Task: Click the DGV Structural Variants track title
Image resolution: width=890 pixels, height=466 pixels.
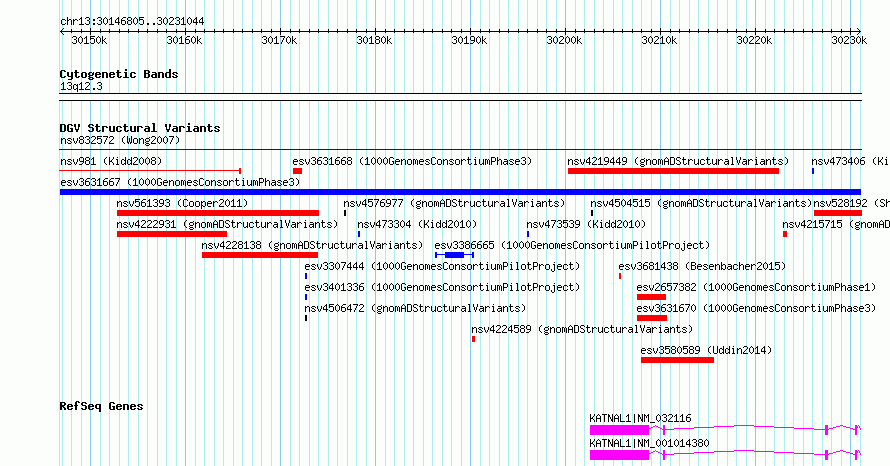Action: pyautogui.click(x=140, y=128)
